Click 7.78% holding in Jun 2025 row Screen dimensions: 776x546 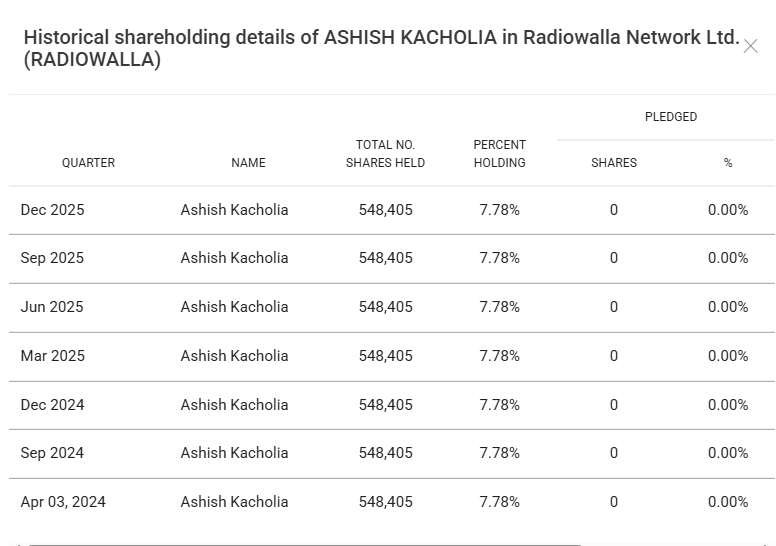(499, 307)
